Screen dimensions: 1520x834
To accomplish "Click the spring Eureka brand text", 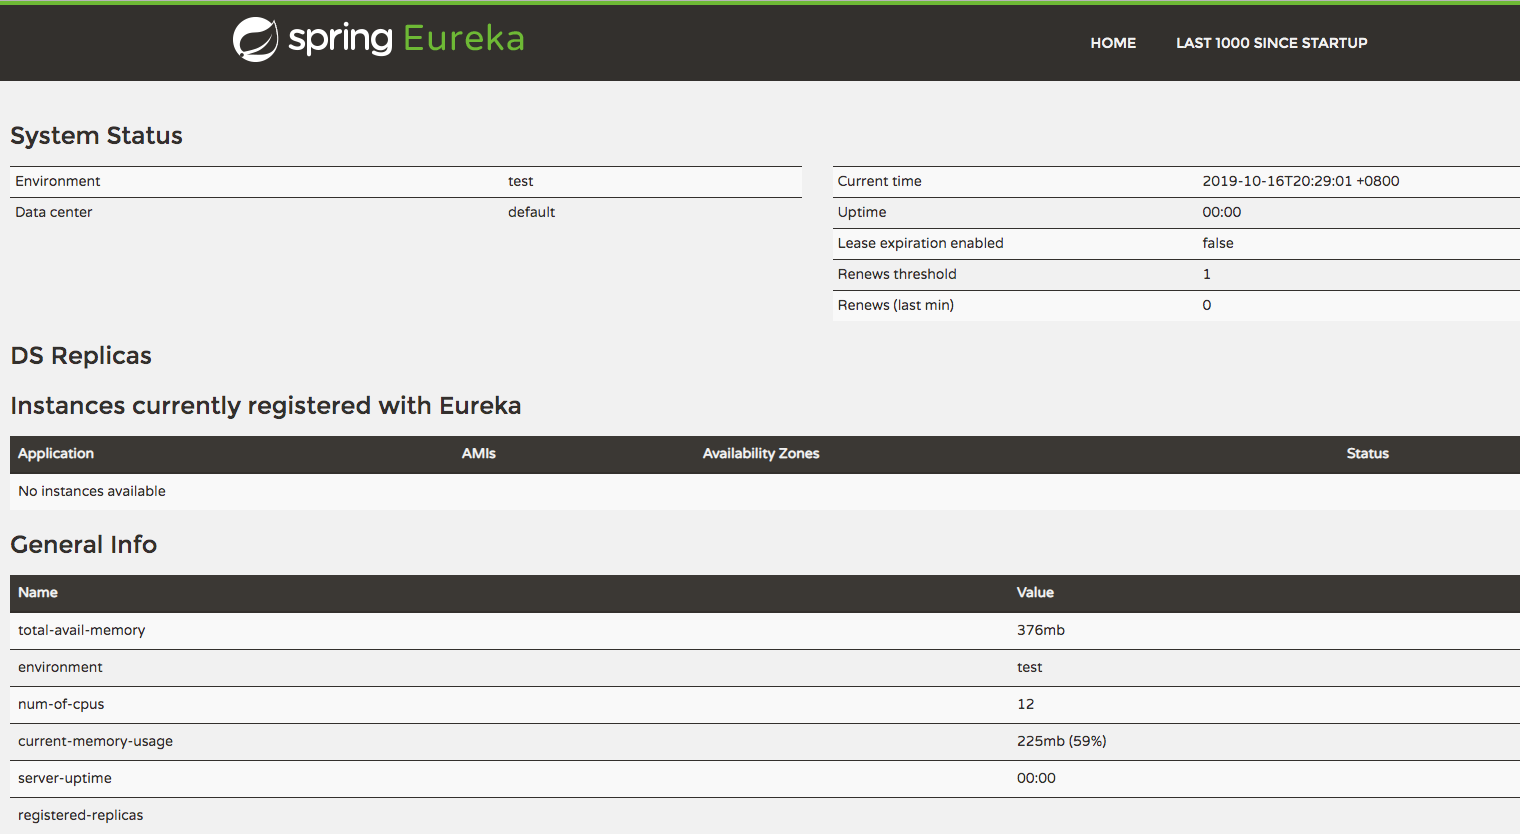I will point(406,39).
